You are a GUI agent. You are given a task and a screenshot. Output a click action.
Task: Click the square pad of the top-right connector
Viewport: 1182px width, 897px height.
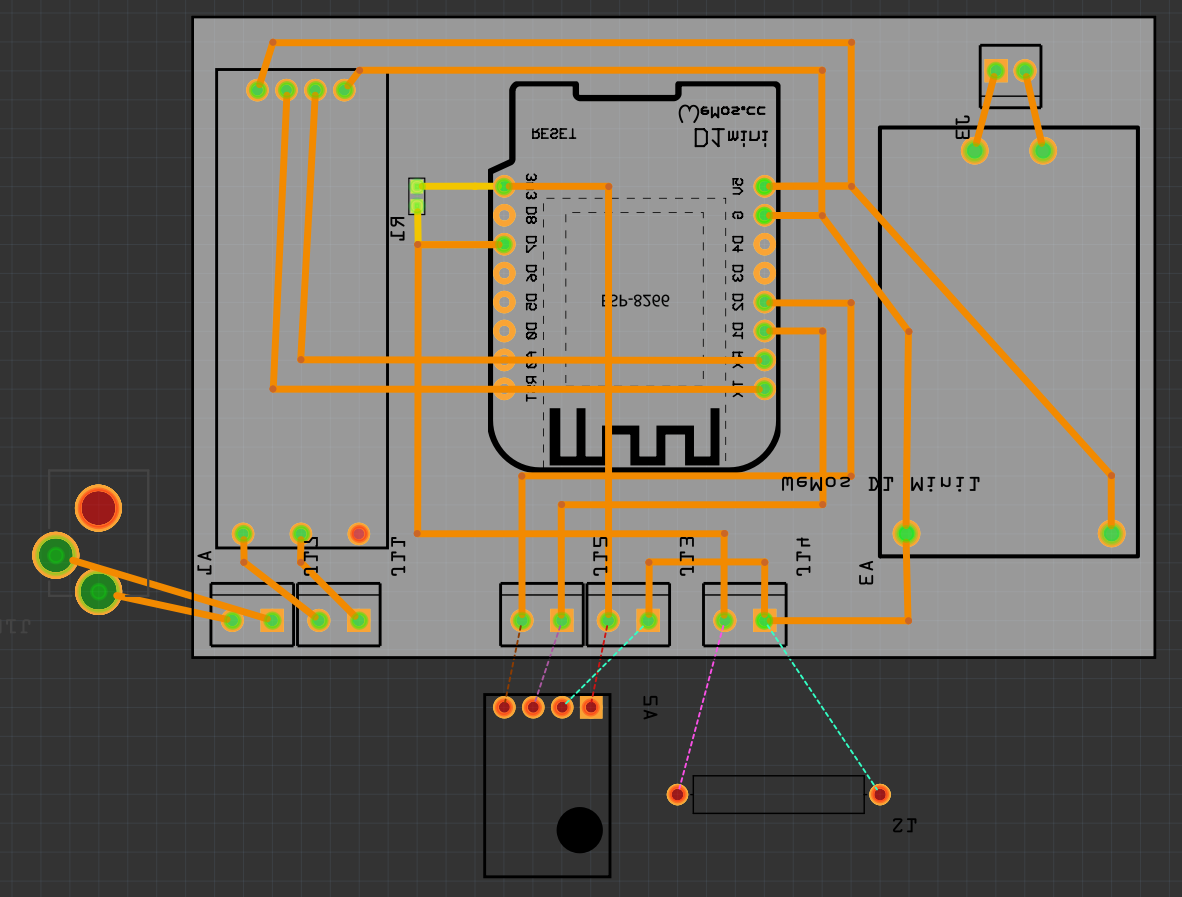pos(995,71)
